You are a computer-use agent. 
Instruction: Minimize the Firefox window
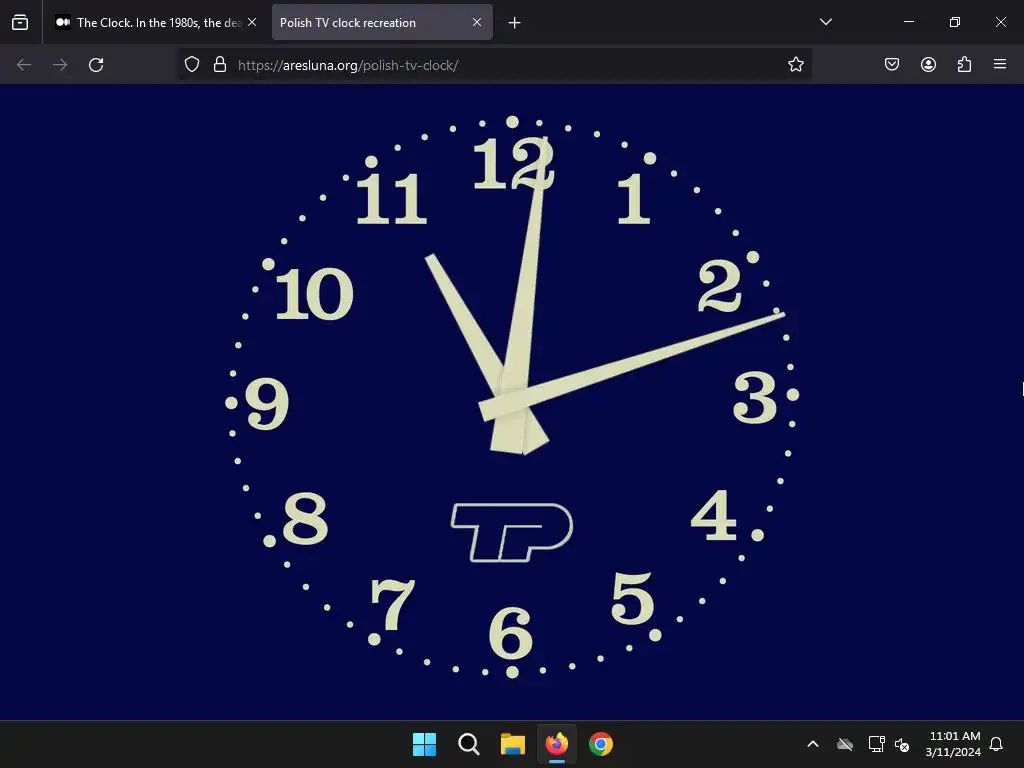point(908,22)
